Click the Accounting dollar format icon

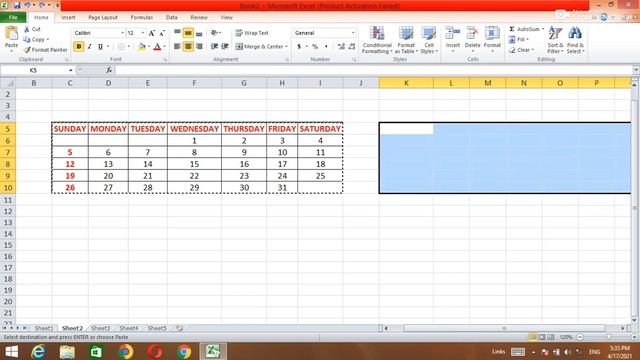(299, 47)
